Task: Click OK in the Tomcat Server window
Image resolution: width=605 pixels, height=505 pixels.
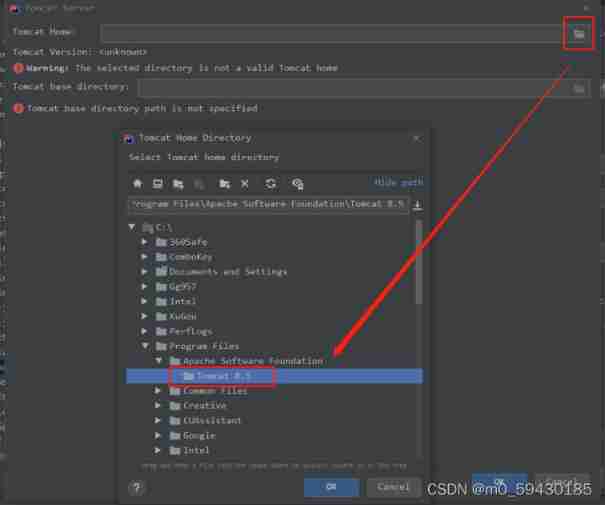Action: 500,482
